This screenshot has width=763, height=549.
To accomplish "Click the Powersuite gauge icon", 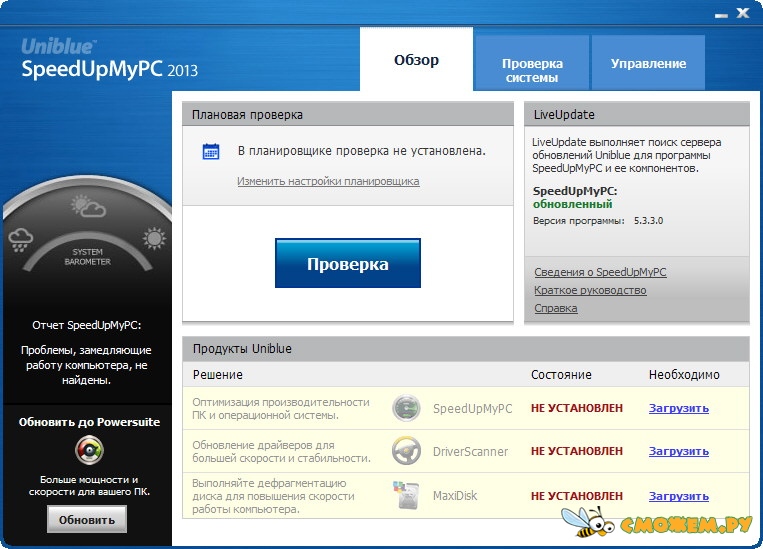I will pos(90,450).
